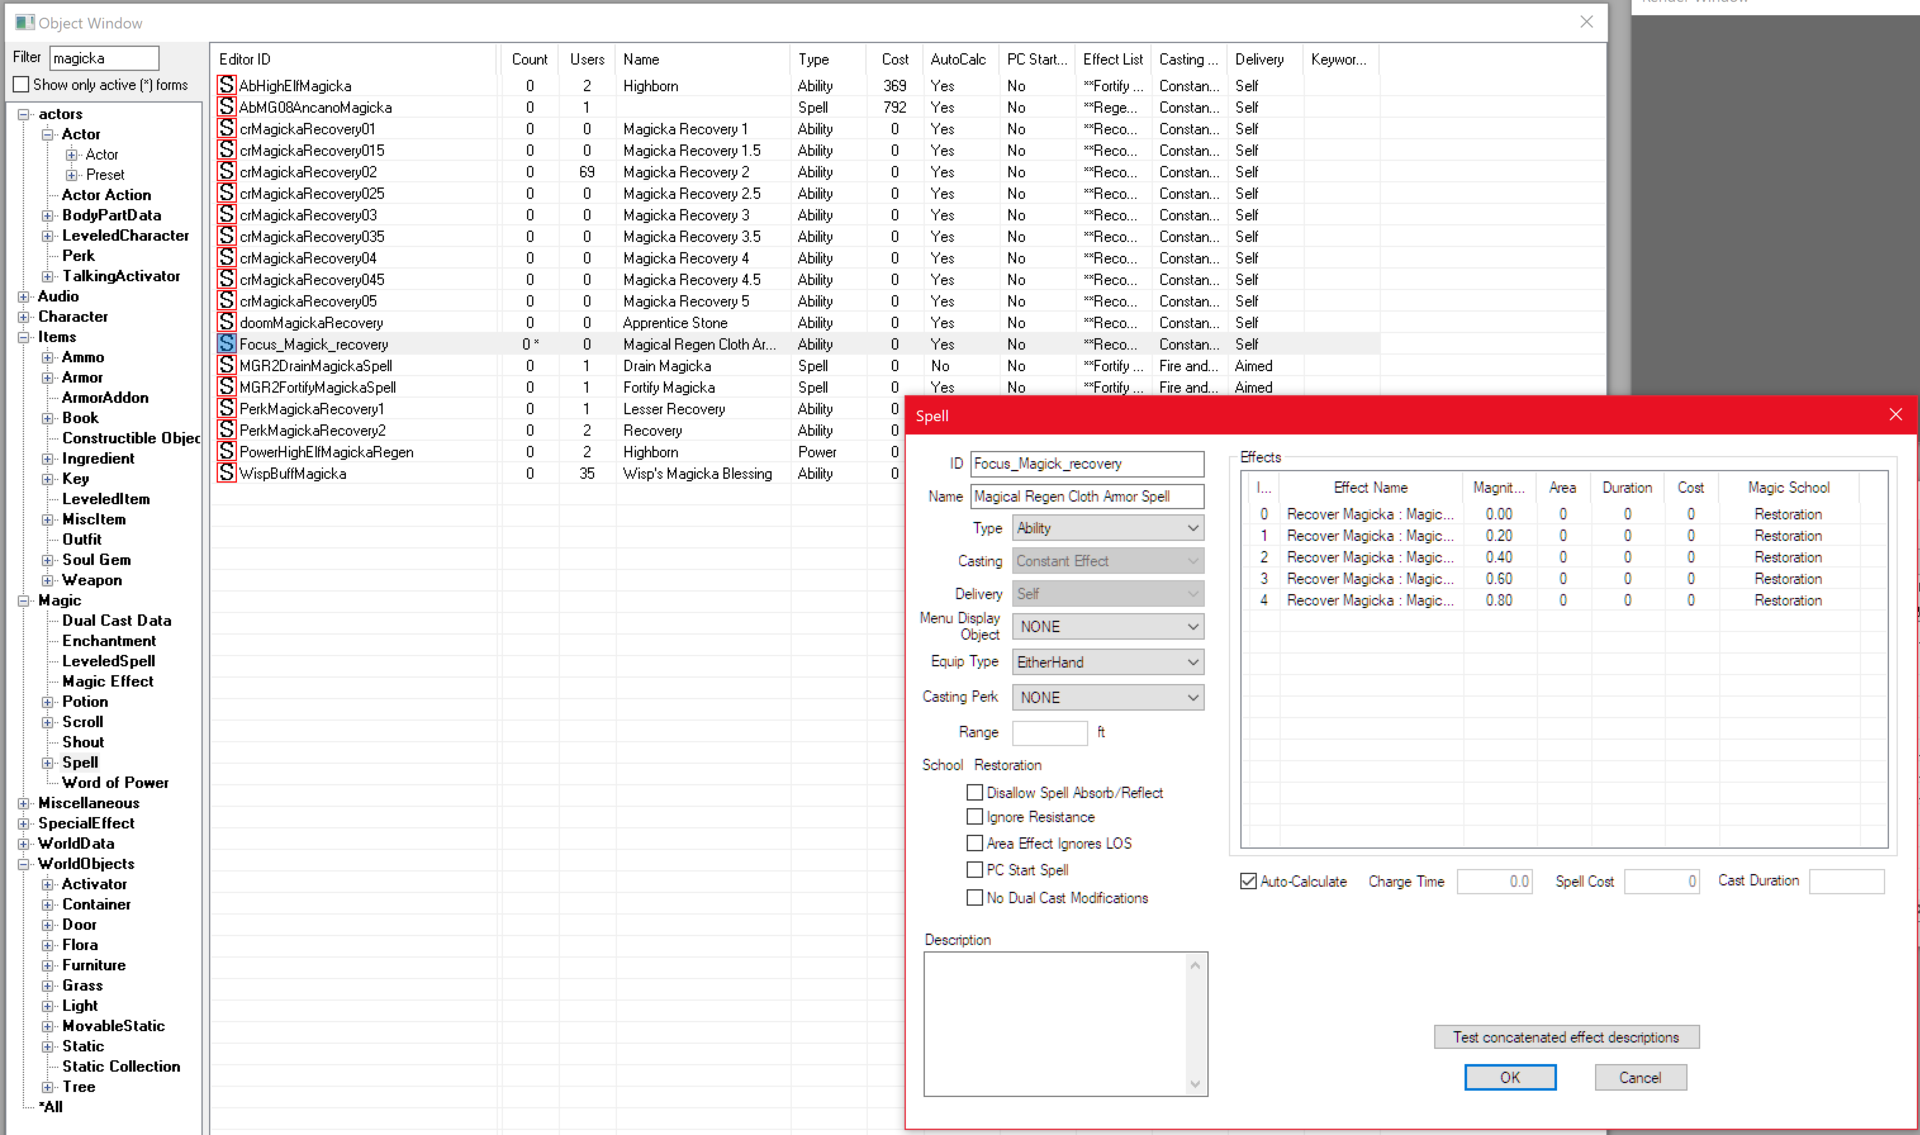1920x1135 pixels.
Task: Sort list by Users column header
Action: (x=586, y=59)
